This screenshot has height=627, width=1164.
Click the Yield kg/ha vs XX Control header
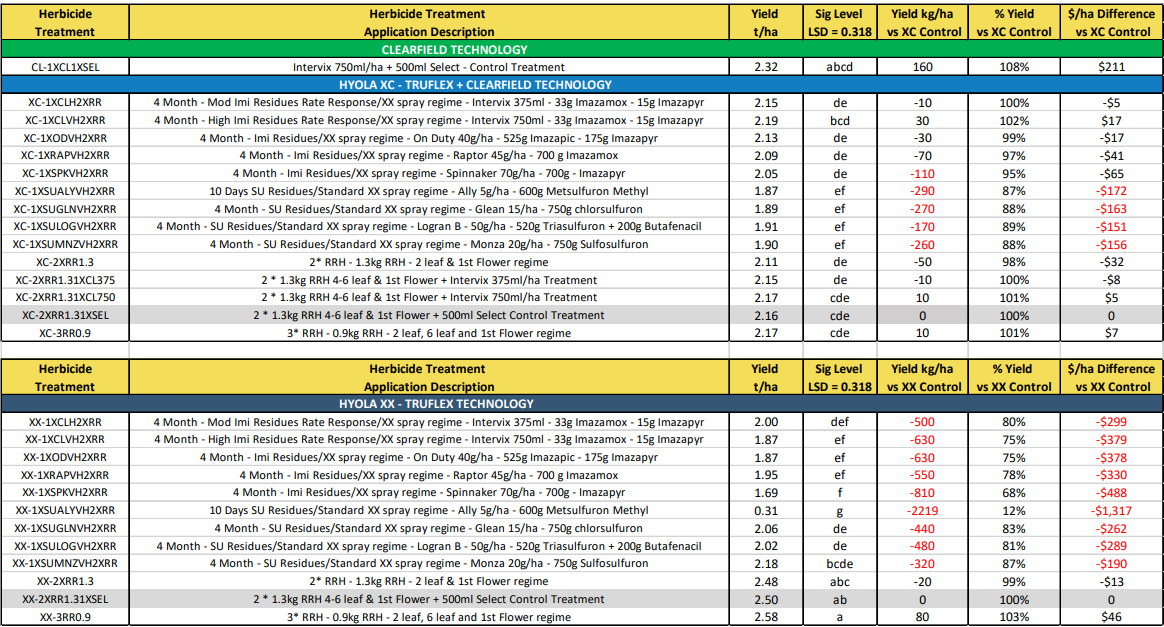(923, 377)
